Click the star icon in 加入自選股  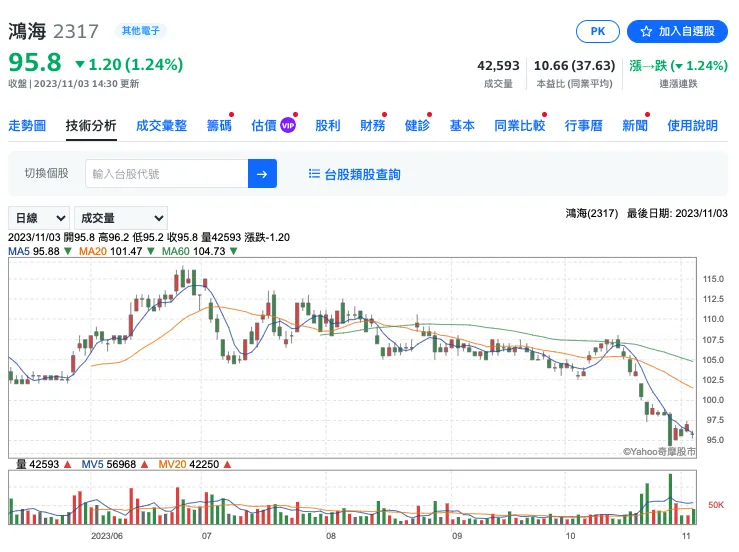646,32
